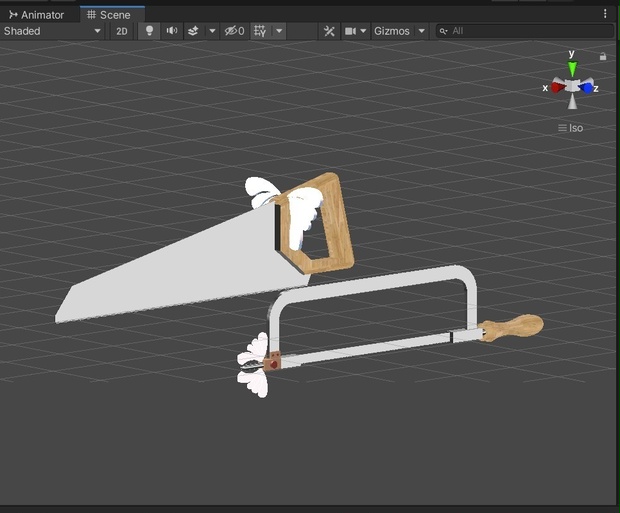Viewport: 620px width, 513px height.
Task: Toggle scene lighting with the lightbulb icon
Action: (149, 31)
